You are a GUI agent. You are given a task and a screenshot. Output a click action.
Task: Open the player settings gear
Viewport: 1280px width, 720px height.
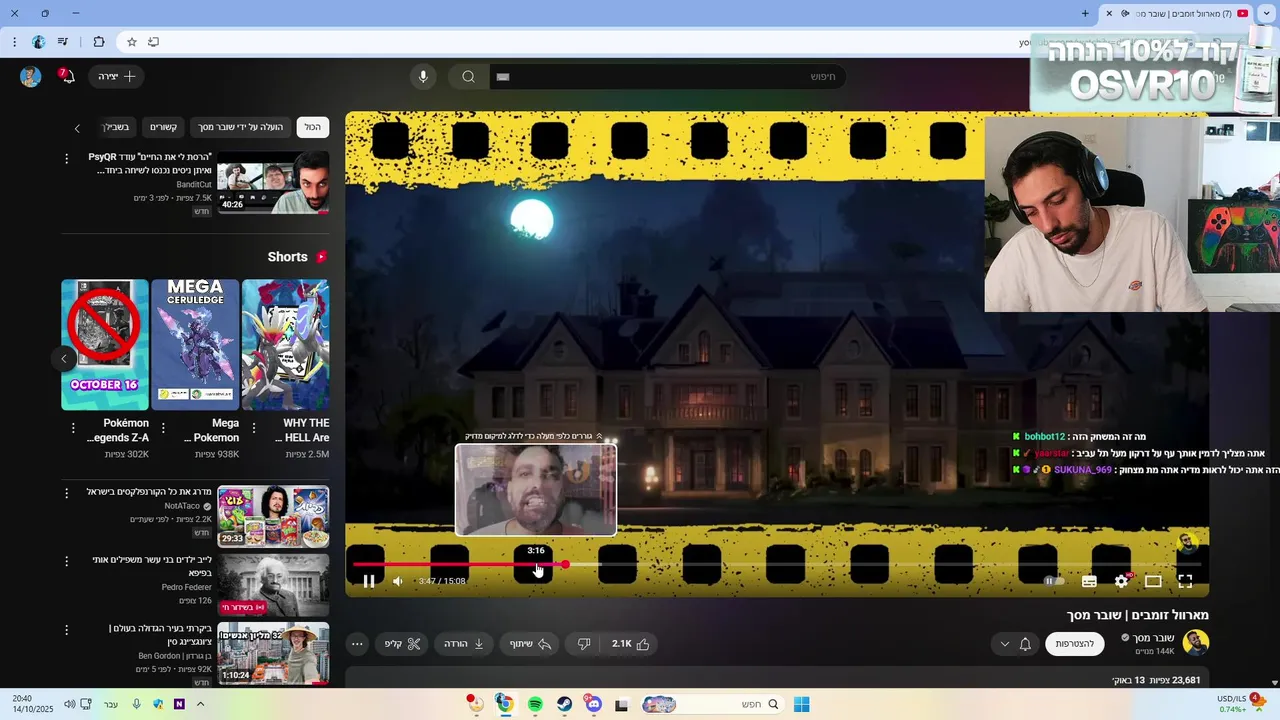(x=1121, y=581)
